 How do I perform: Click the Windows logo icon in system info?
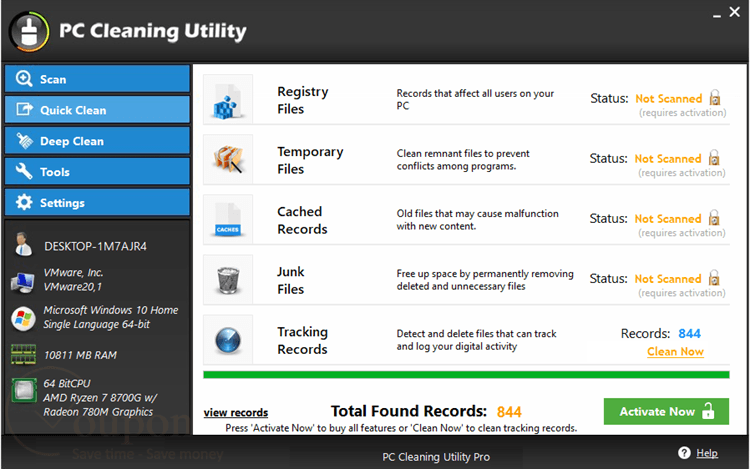pos(23,318)
